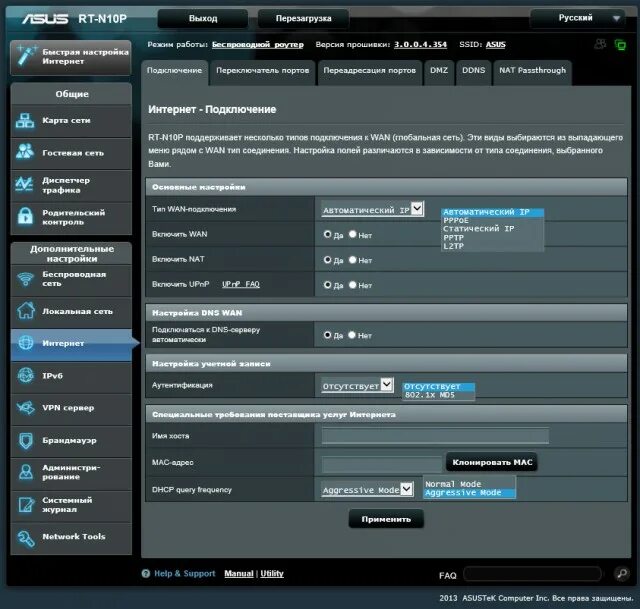Select Нет for Включить UPnP
Image resolution: width=640 pixels, height=609 pixels.
pos(353,285)
